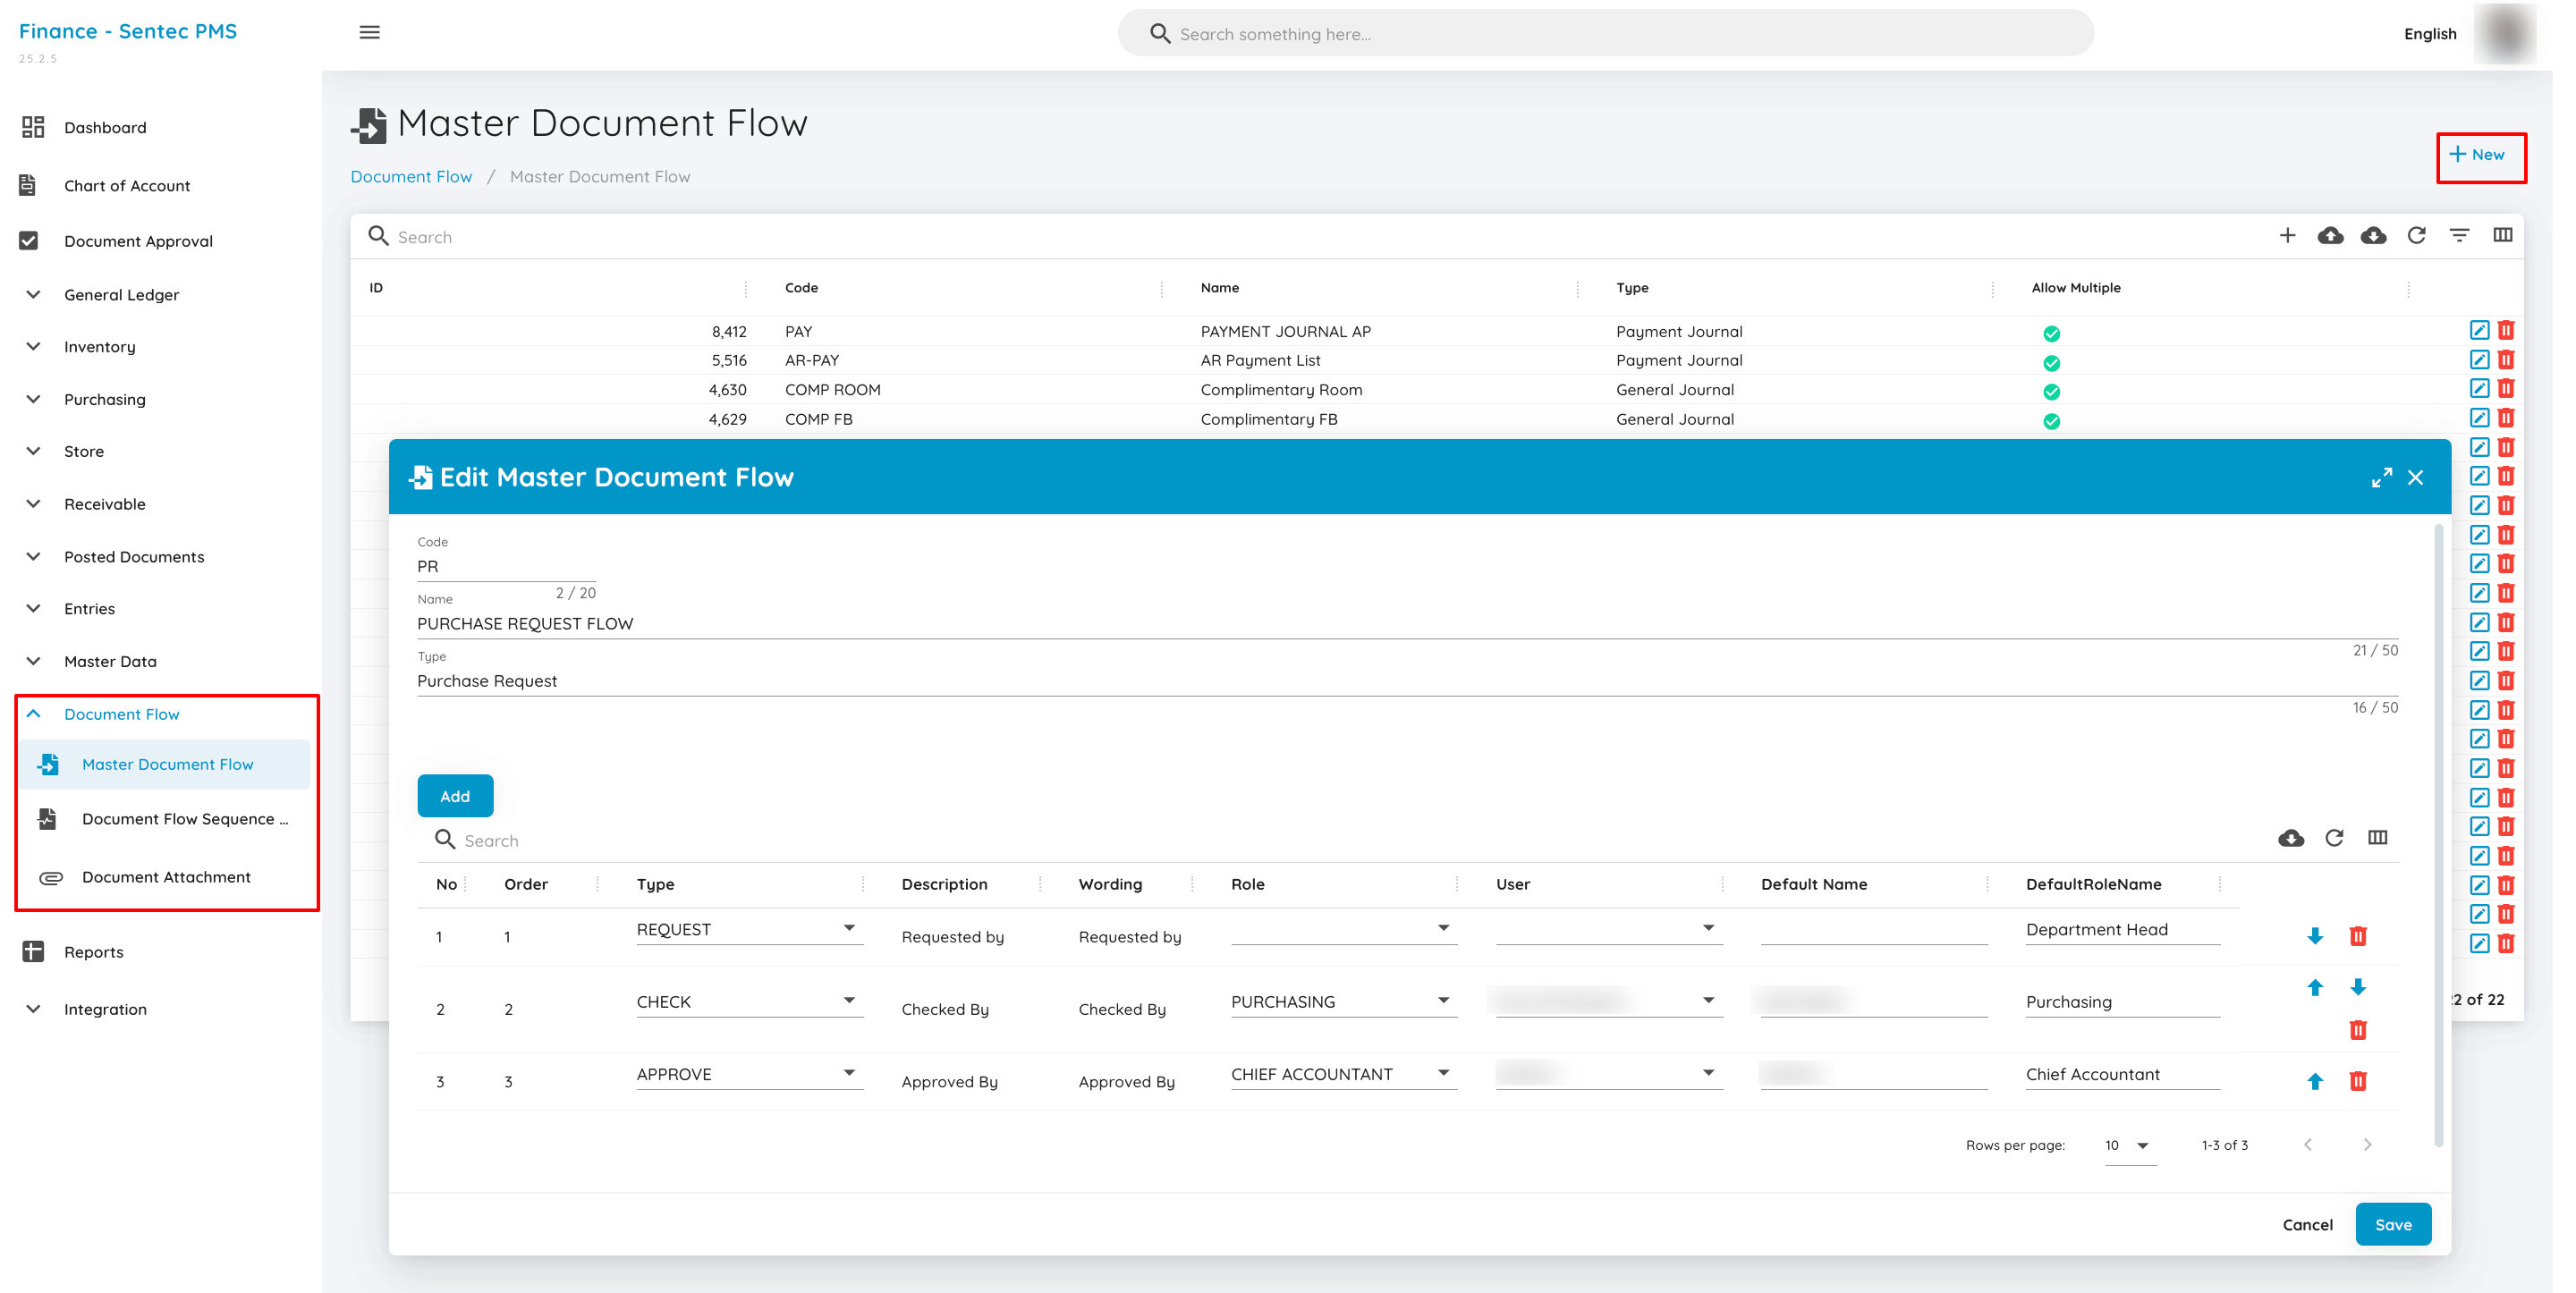The width and height of the screenshot is (2576, 1293).
Task: Open the PURCHASING role dropdown
Action: click(x=1343, y=1002)
